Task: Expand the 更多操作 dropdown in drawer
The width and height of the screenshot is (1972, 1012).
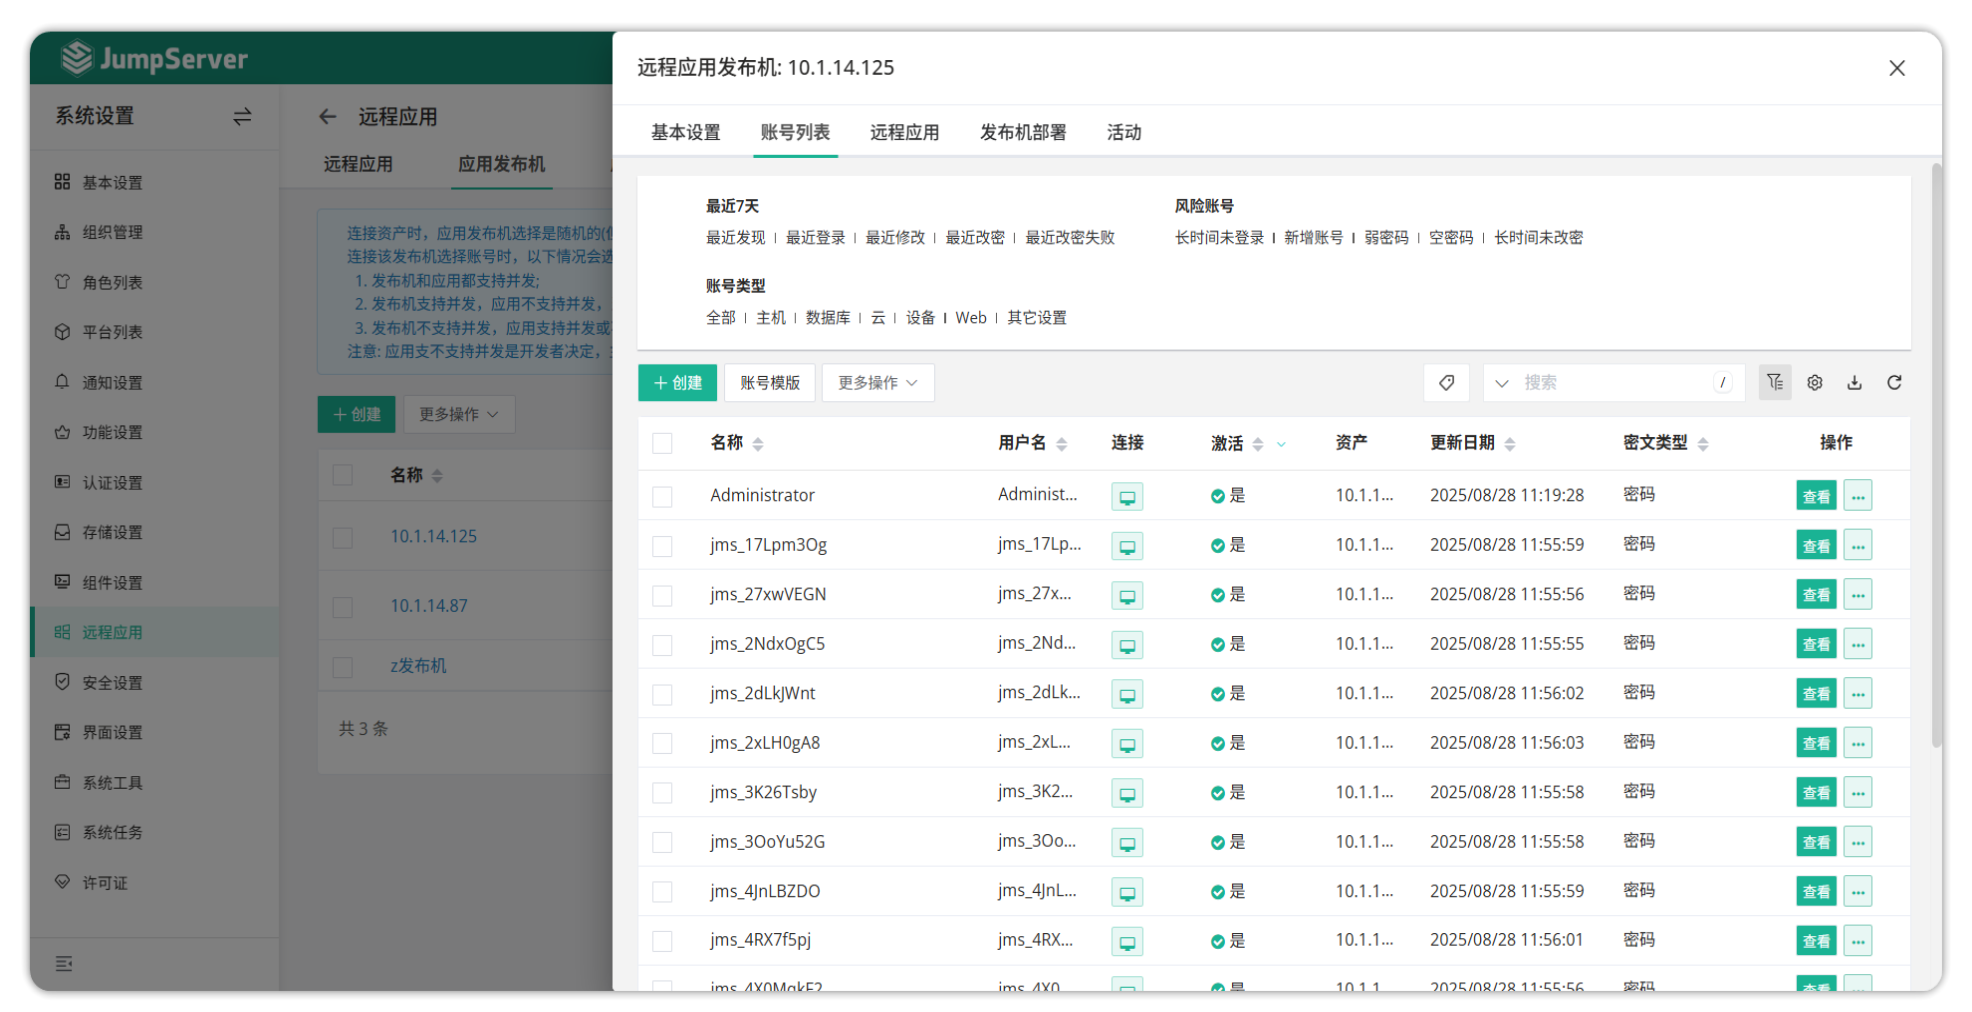Action: click(877, 383)
